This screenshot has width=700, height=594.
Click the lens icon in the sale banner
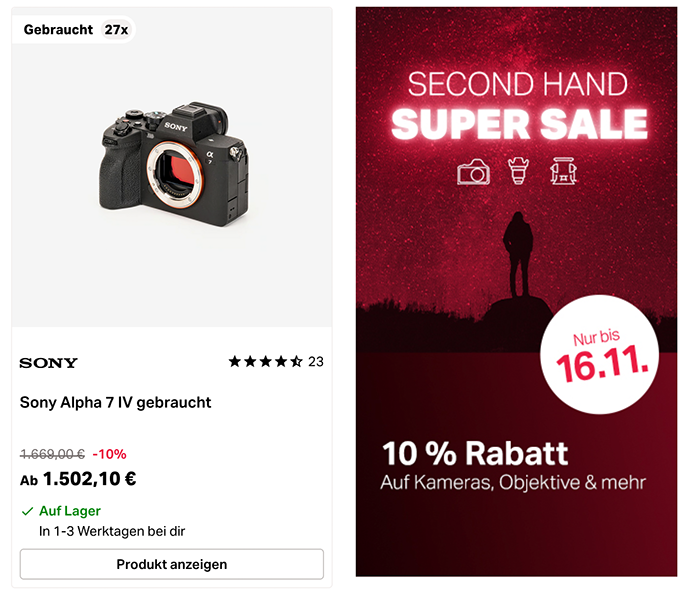[517, 172]
